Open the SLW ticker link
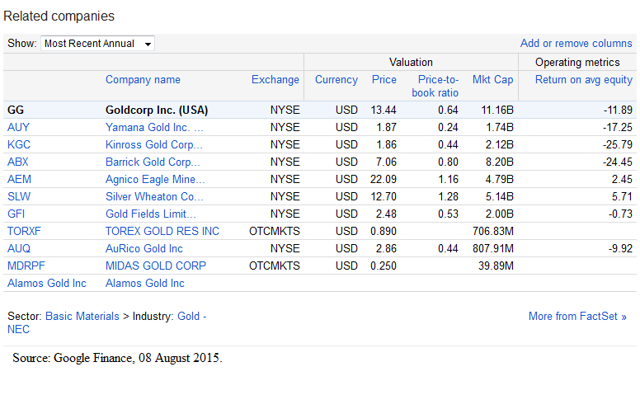The width and height of the screenshot is (640, 395). click(x=19, y=197)
